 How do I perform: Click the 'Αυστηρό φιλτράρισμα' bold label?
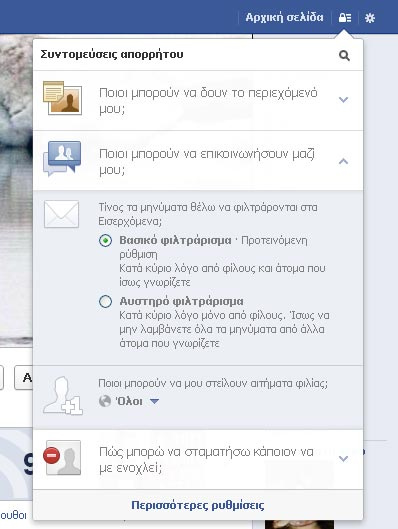coord(181,301)
